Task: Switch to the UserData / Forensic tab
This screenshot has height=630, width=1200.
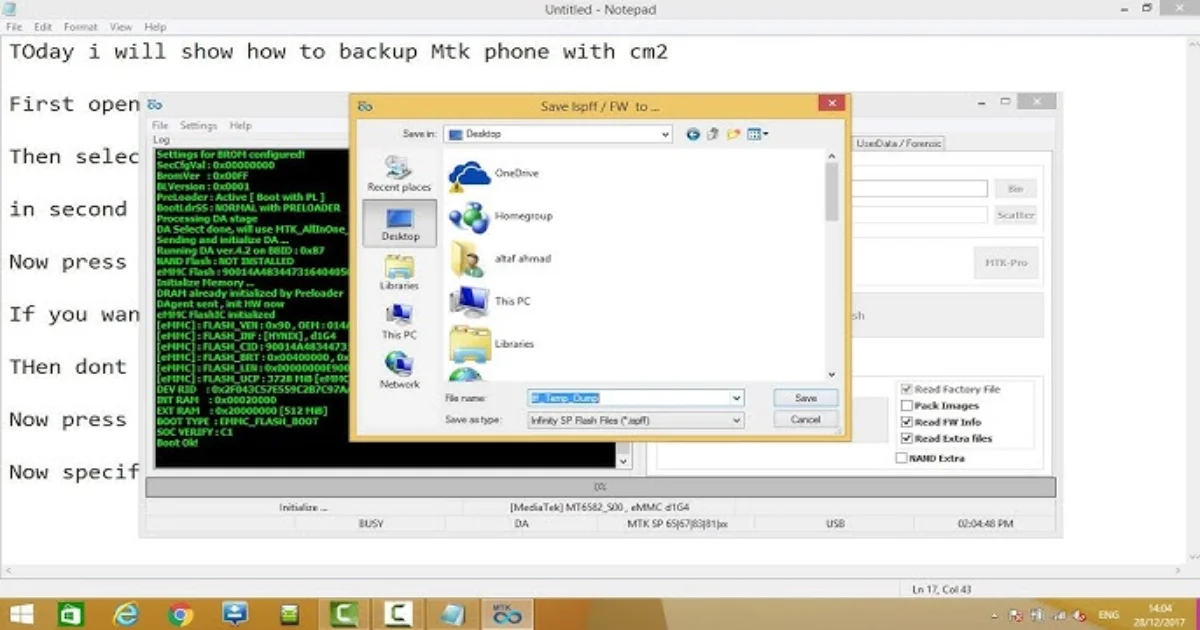Action: point(898,144)
